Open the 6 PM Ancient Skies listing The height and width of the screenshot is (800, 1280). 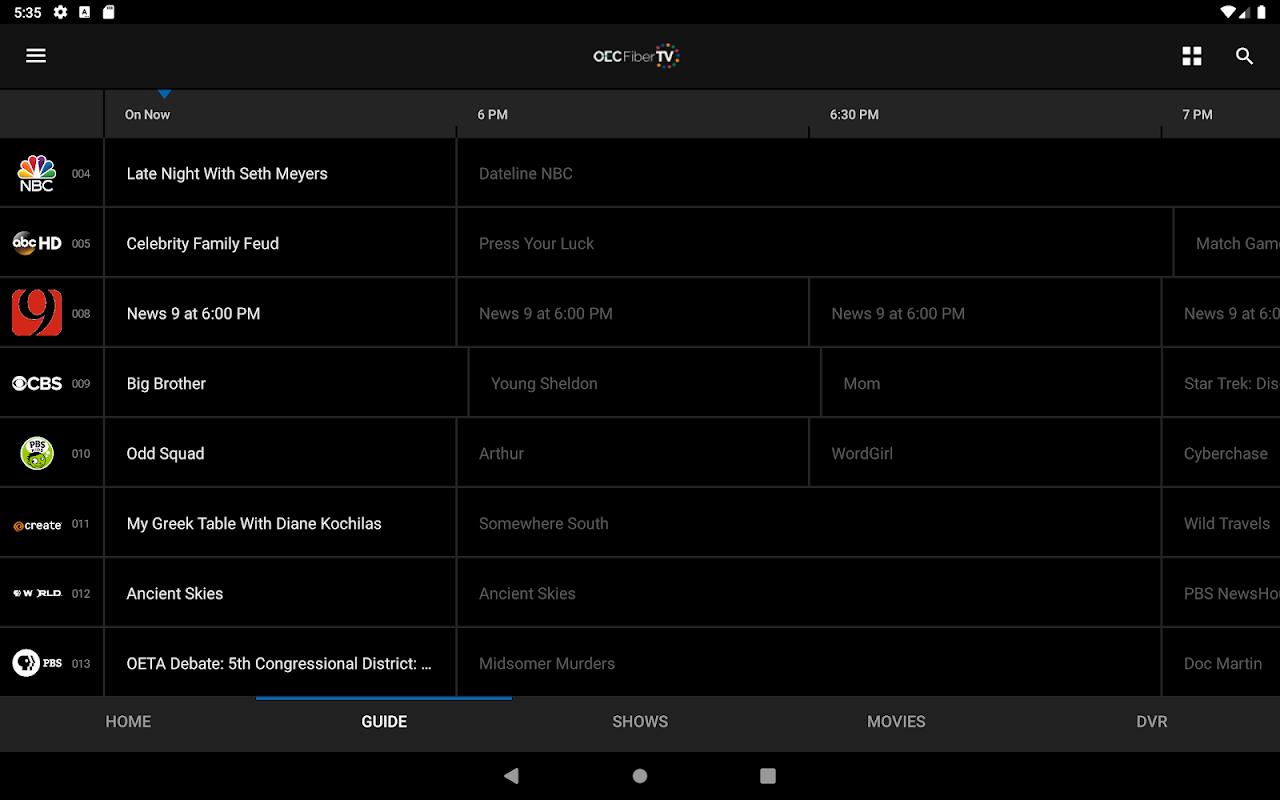(x=809, y=593)
